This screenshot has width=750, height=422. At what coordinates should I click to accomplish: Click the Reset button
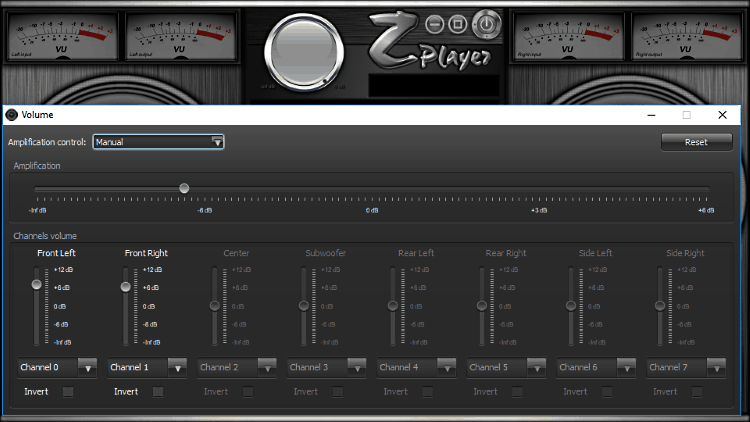696,142
